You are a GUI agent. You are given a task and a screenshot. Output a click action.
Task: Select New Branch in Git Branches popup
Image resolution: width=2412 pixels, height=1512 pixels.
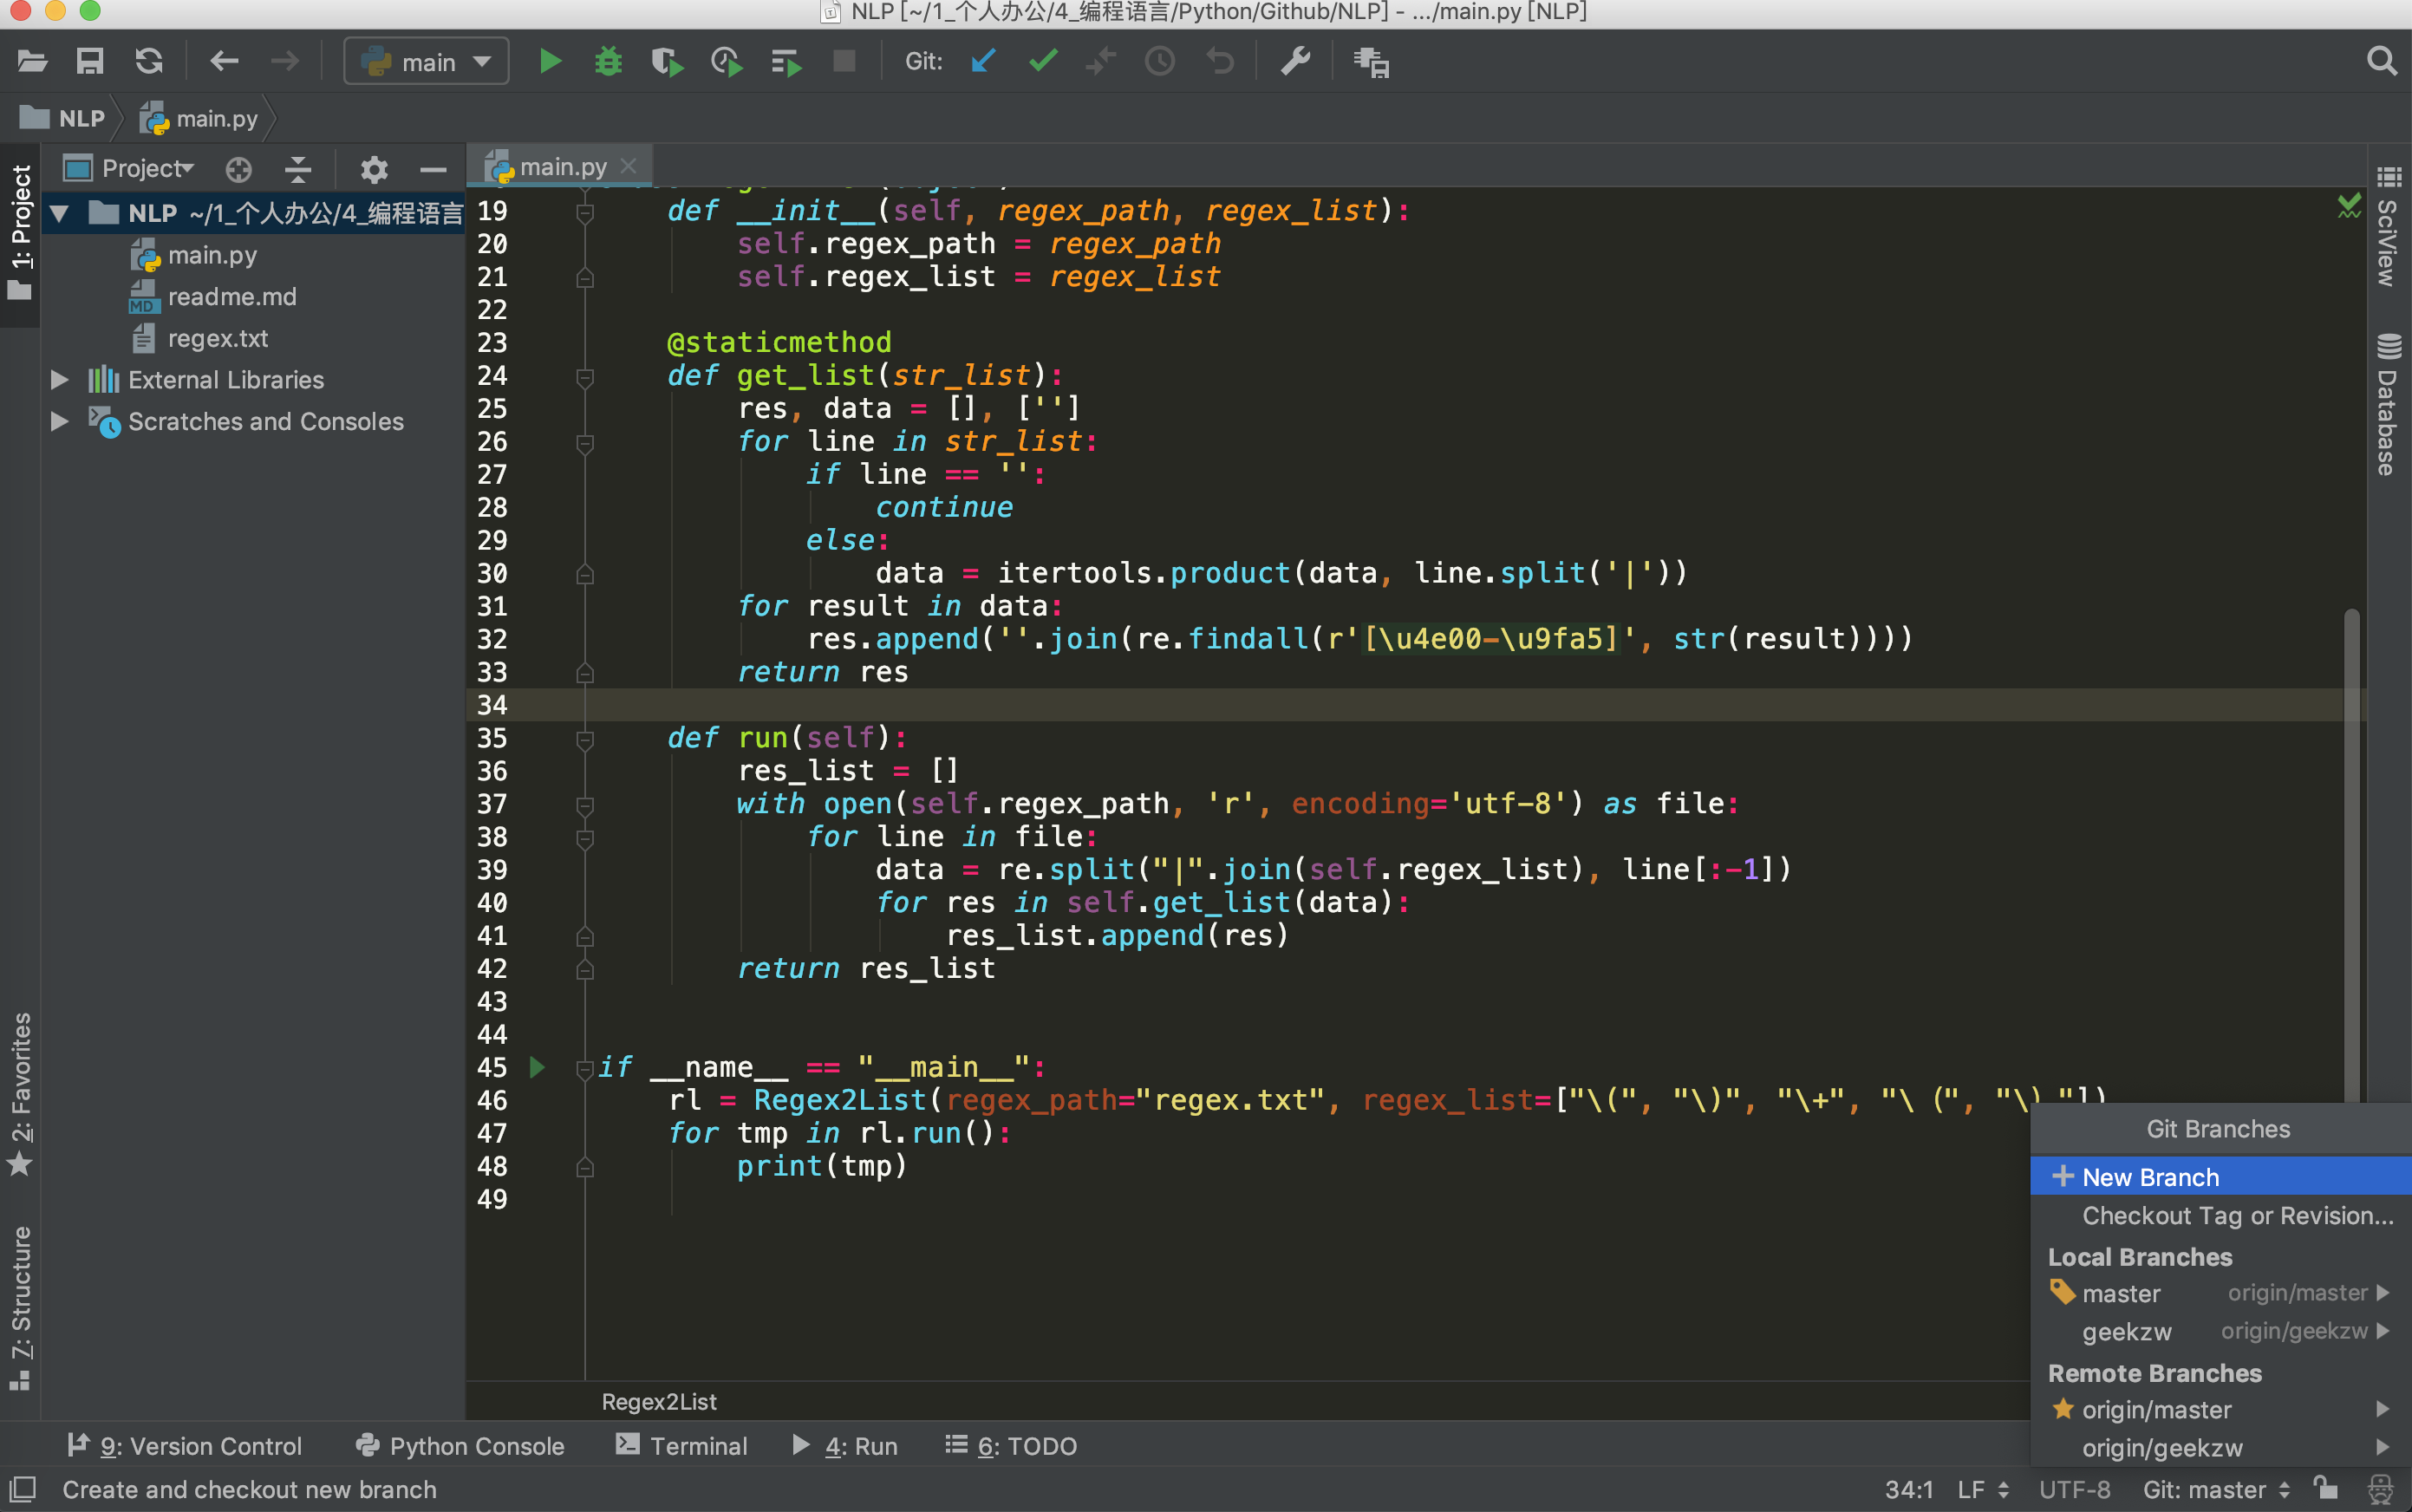click(x=2150, y=1177)
